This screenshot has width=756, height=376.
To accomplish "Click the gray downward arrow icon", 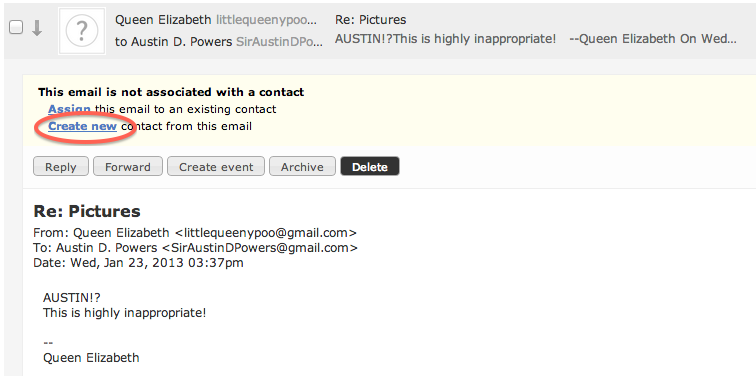I will [37, 28].
